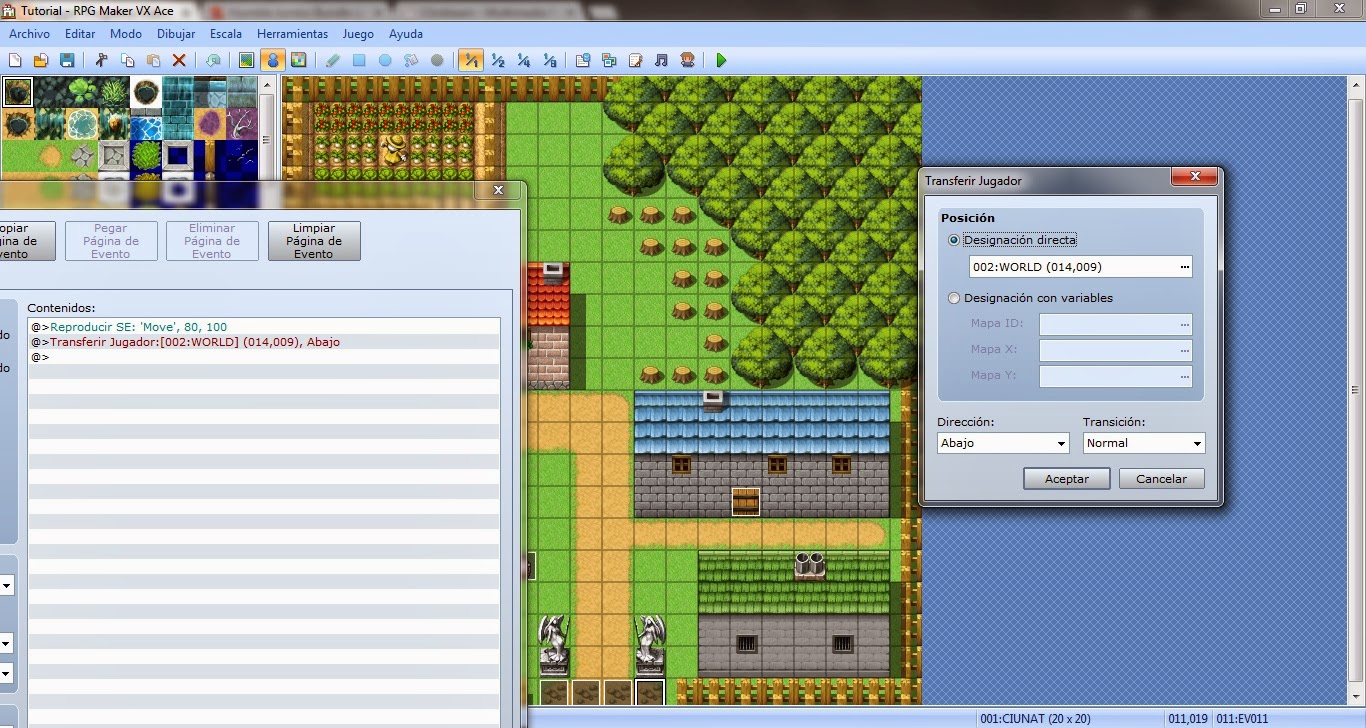1366x728 pixels.
Task: Open the Herramientas menu
Action: point(292,33)
